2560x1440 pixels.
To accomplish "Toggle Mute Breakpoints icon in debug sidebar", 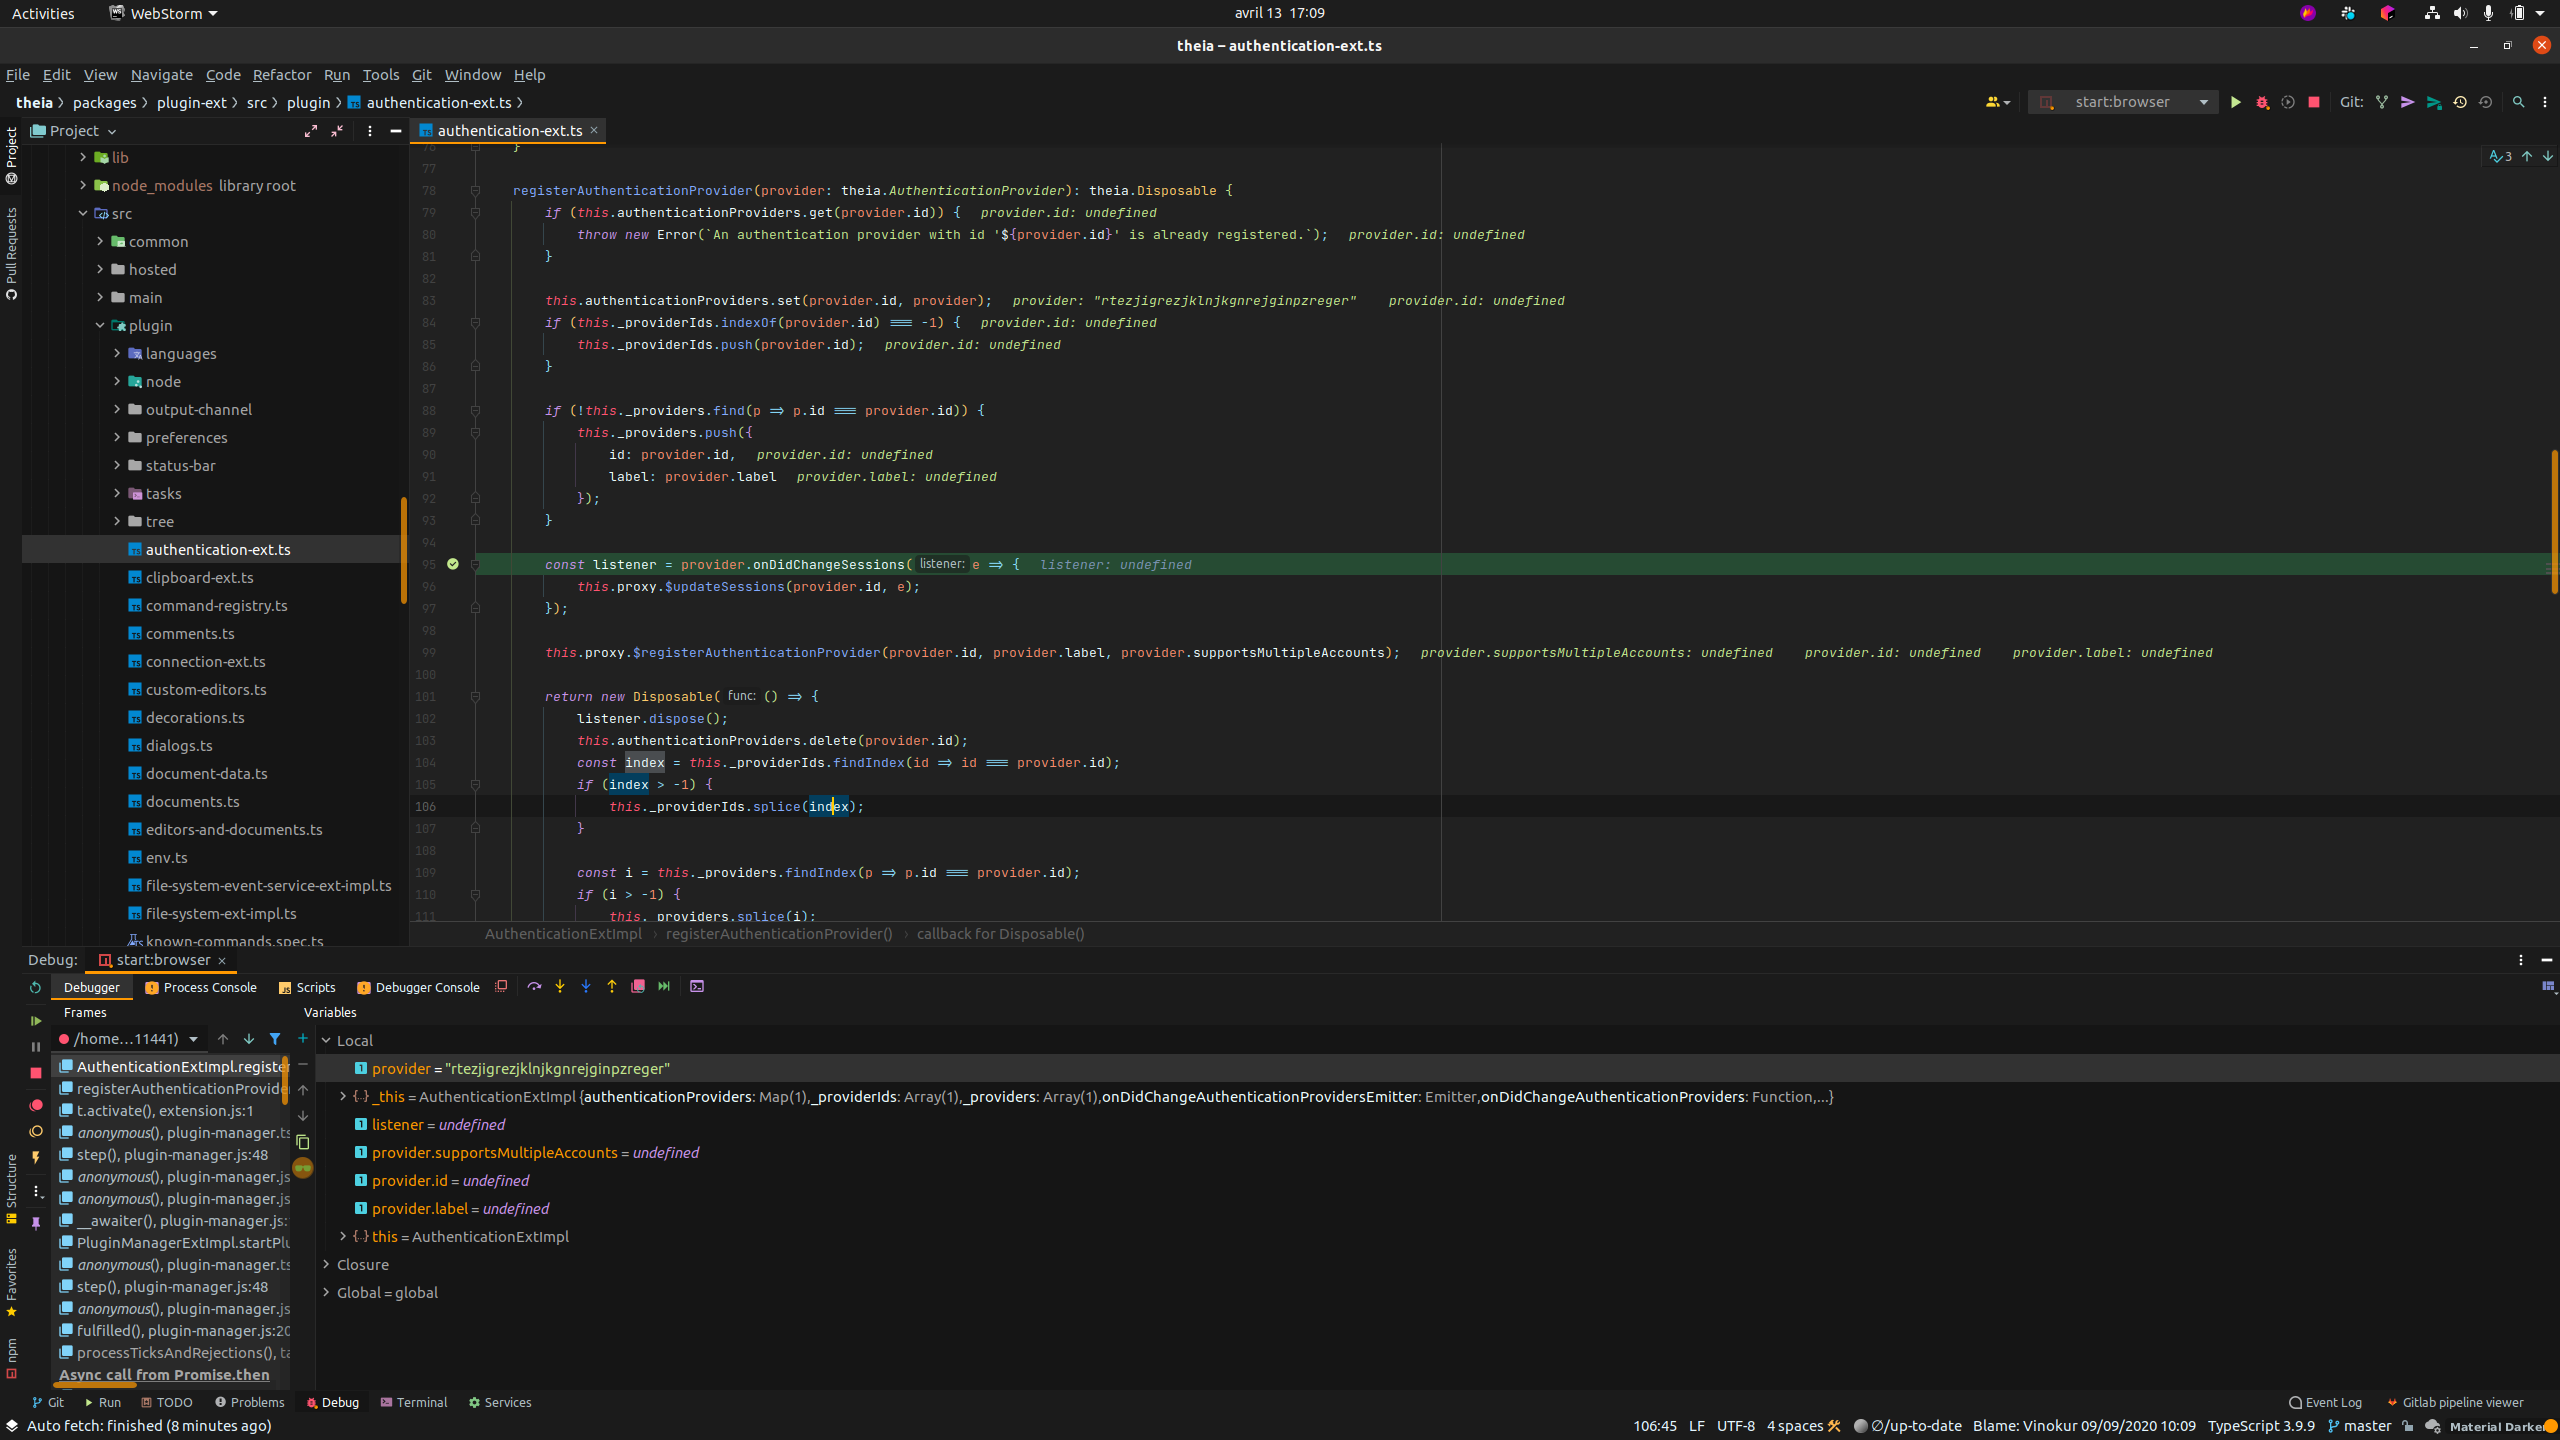I will pos(36,1131).
